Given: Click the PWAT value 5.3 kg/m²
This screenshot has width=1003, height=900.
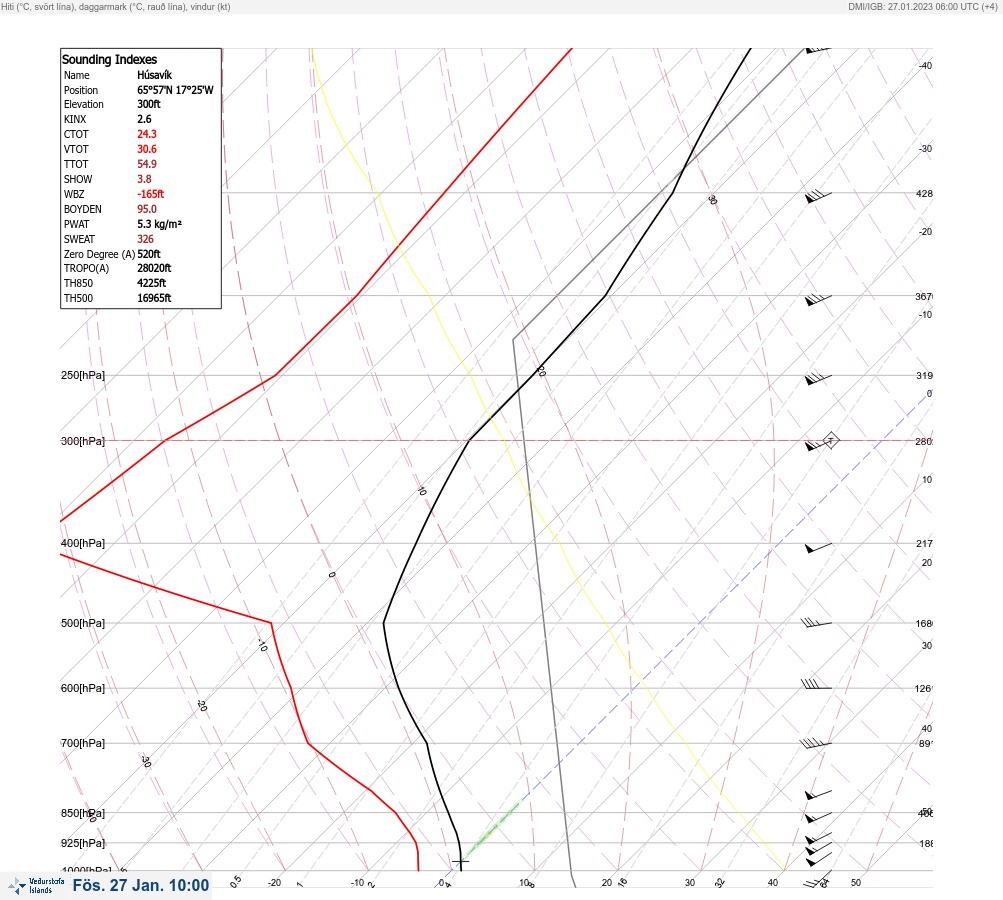Looking at the screenshot, I should tap(159, 224).
